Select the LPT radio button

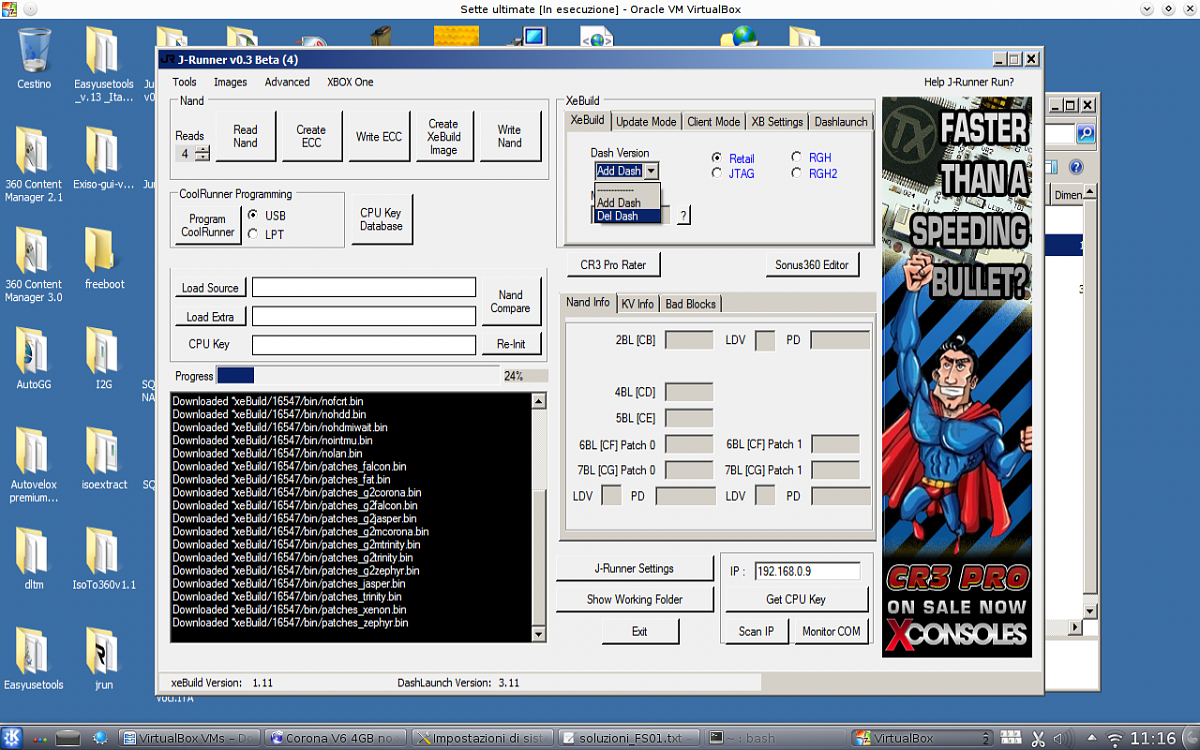tap(252, 234)
